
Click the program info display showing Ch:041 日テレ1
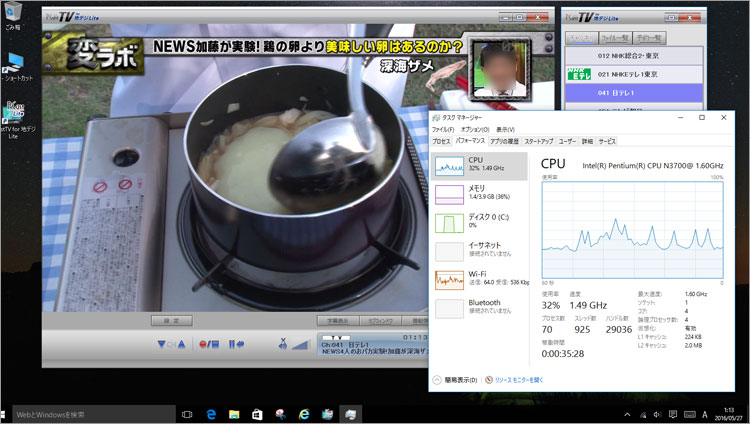[x=373, y=345]
